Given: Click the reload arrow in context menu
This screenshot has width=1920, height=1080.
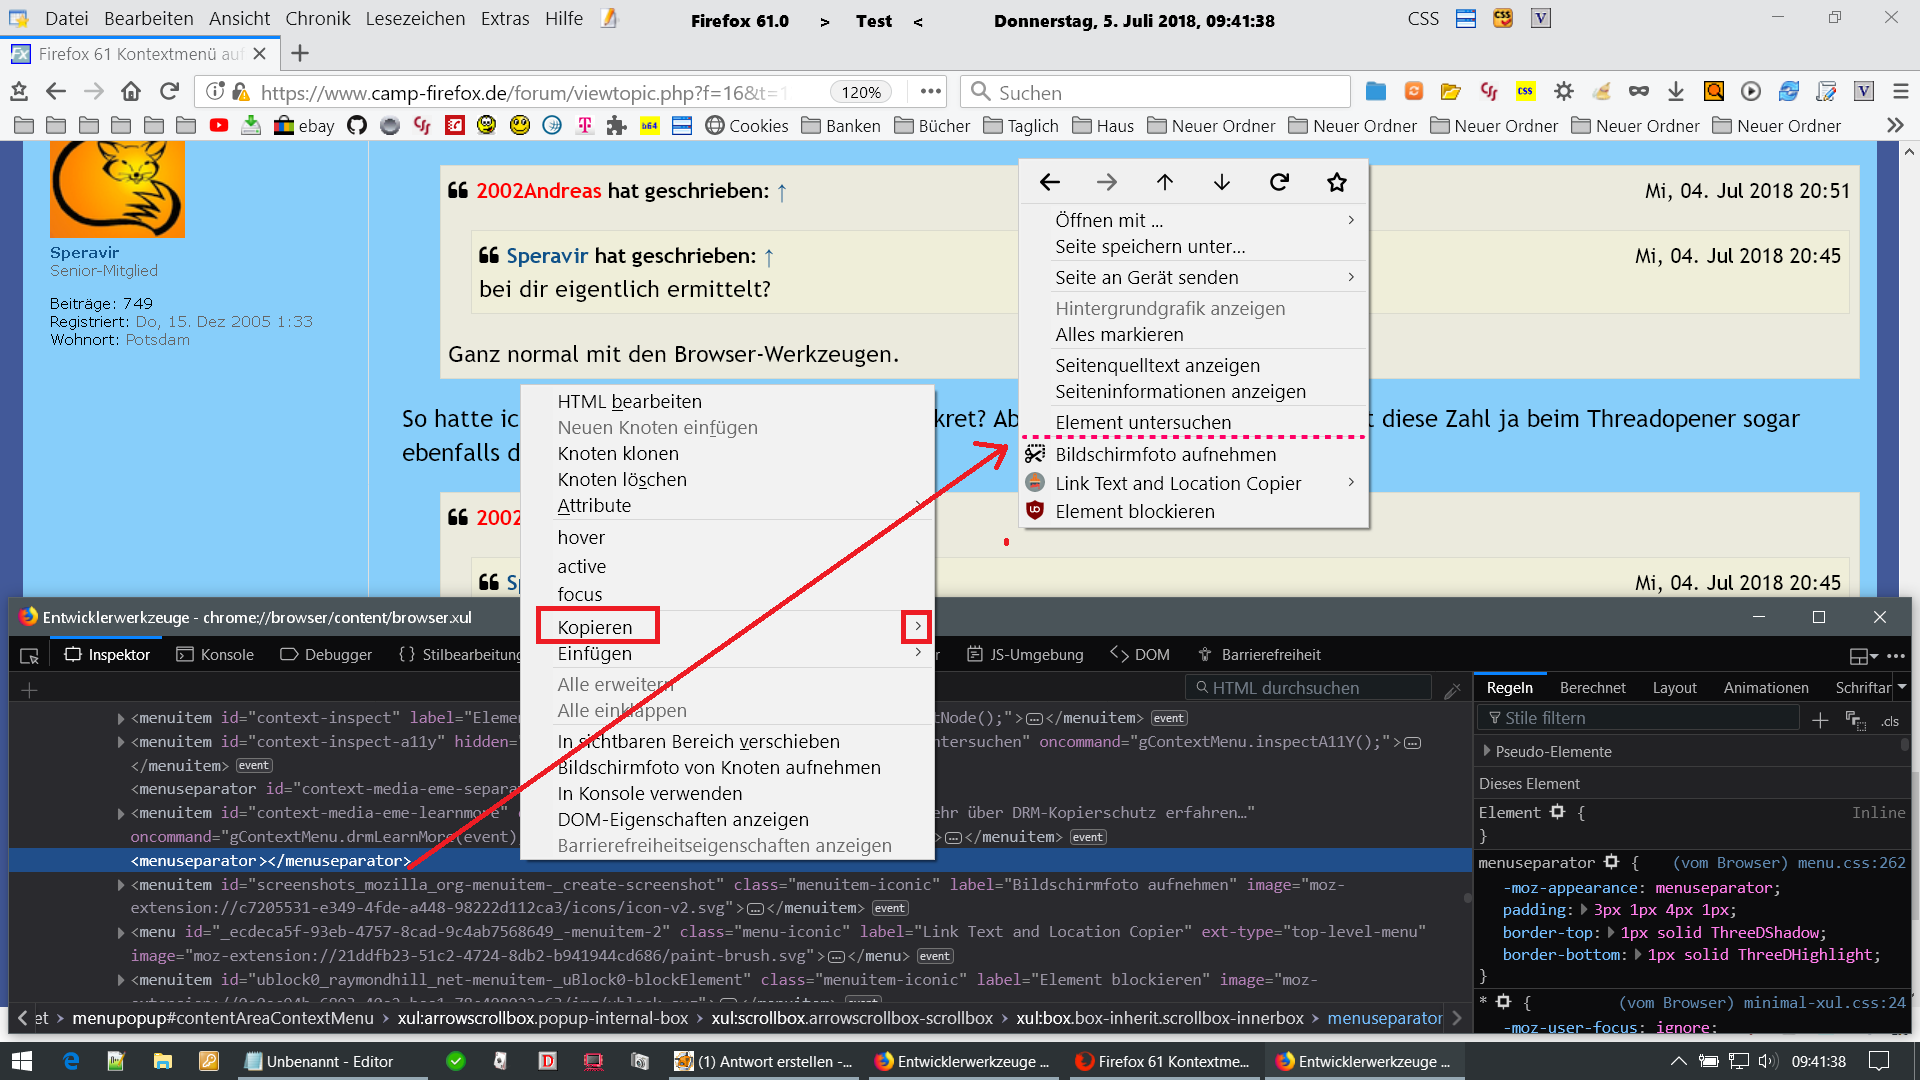Looking at the screenshot, I should [x=1279, y=182].
